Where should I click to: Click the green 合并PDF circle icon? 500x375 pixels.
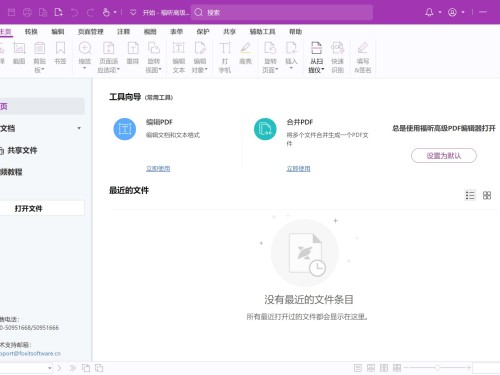coord(265,129)
